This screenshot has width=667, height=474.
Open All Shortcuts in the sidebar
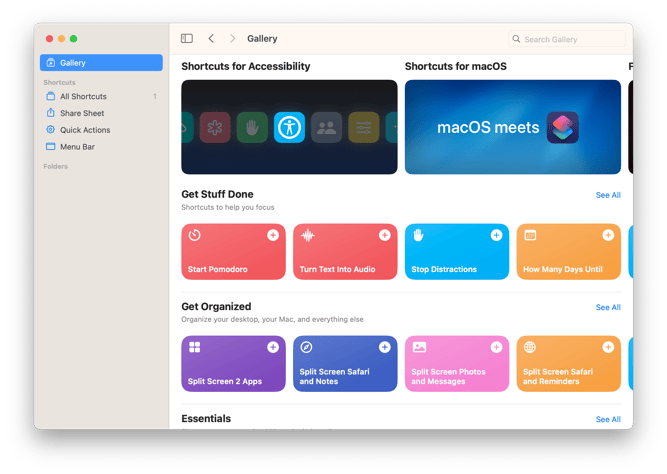pos(101,97)
